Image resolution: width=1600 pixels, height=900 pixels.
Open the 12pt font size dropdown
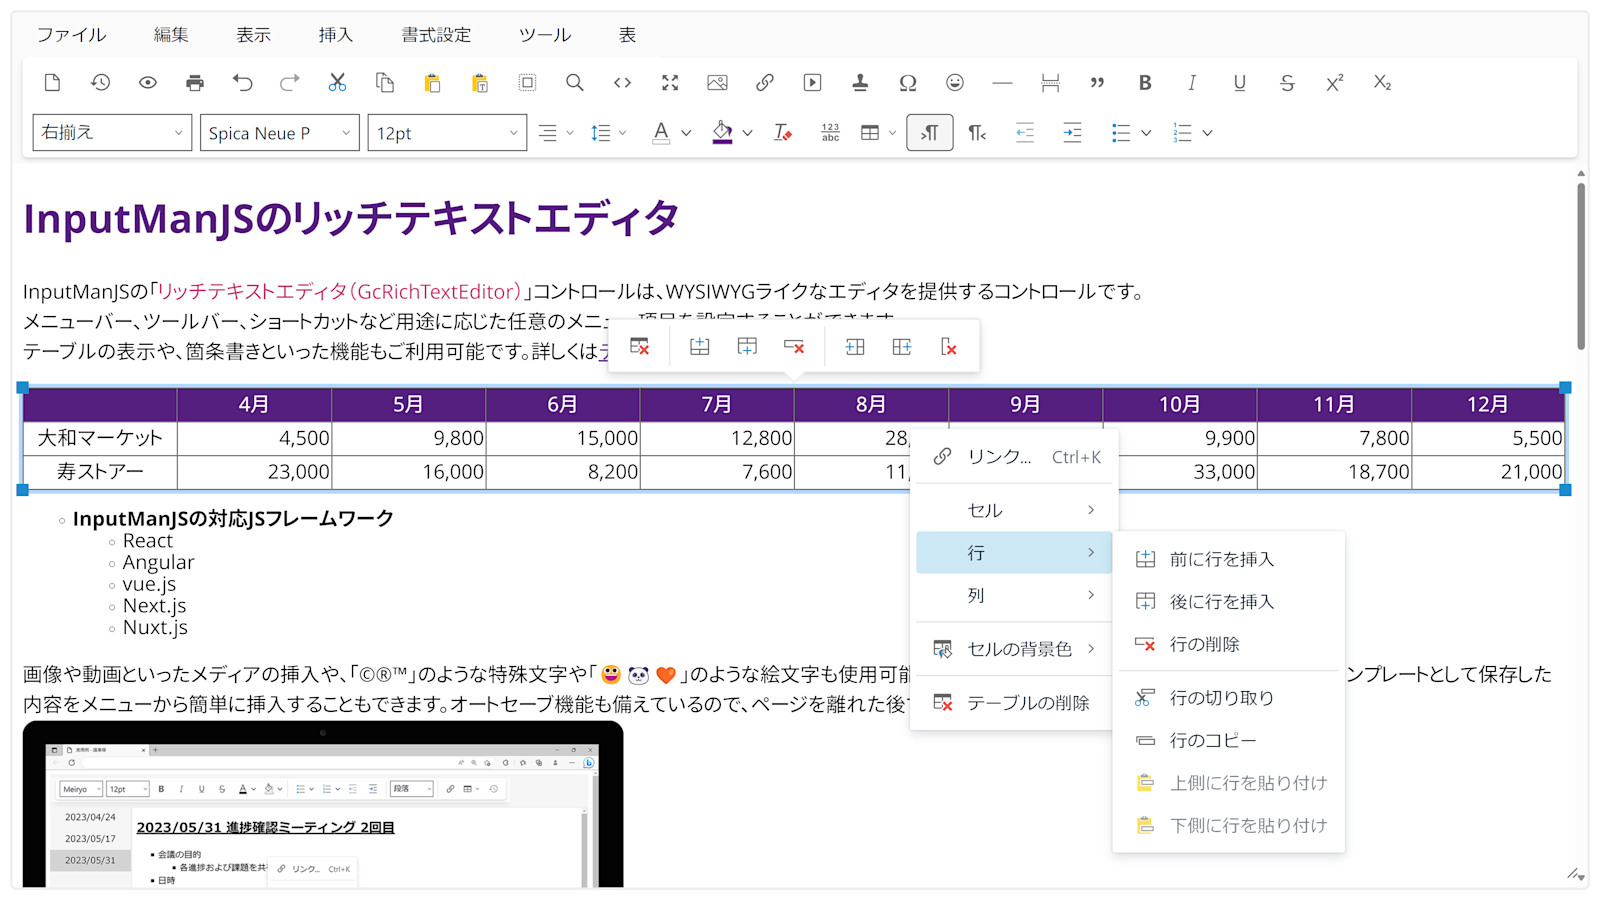[447, 133]
